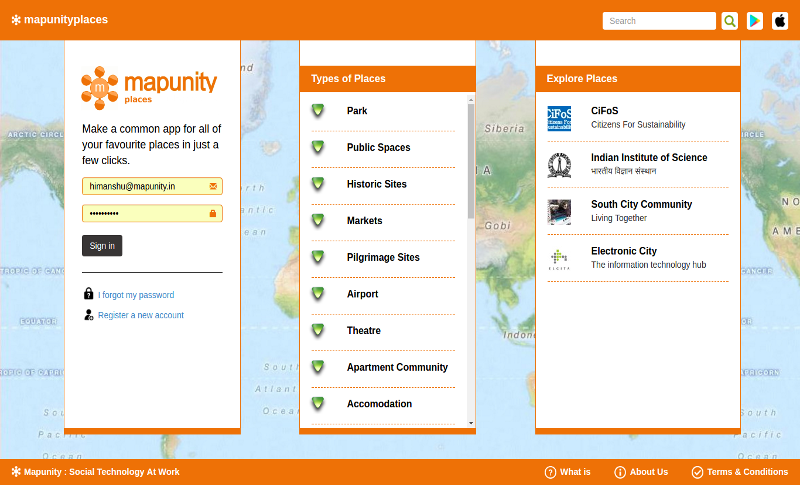Open Indian Institute of Science emblem thumbnail

559,165
